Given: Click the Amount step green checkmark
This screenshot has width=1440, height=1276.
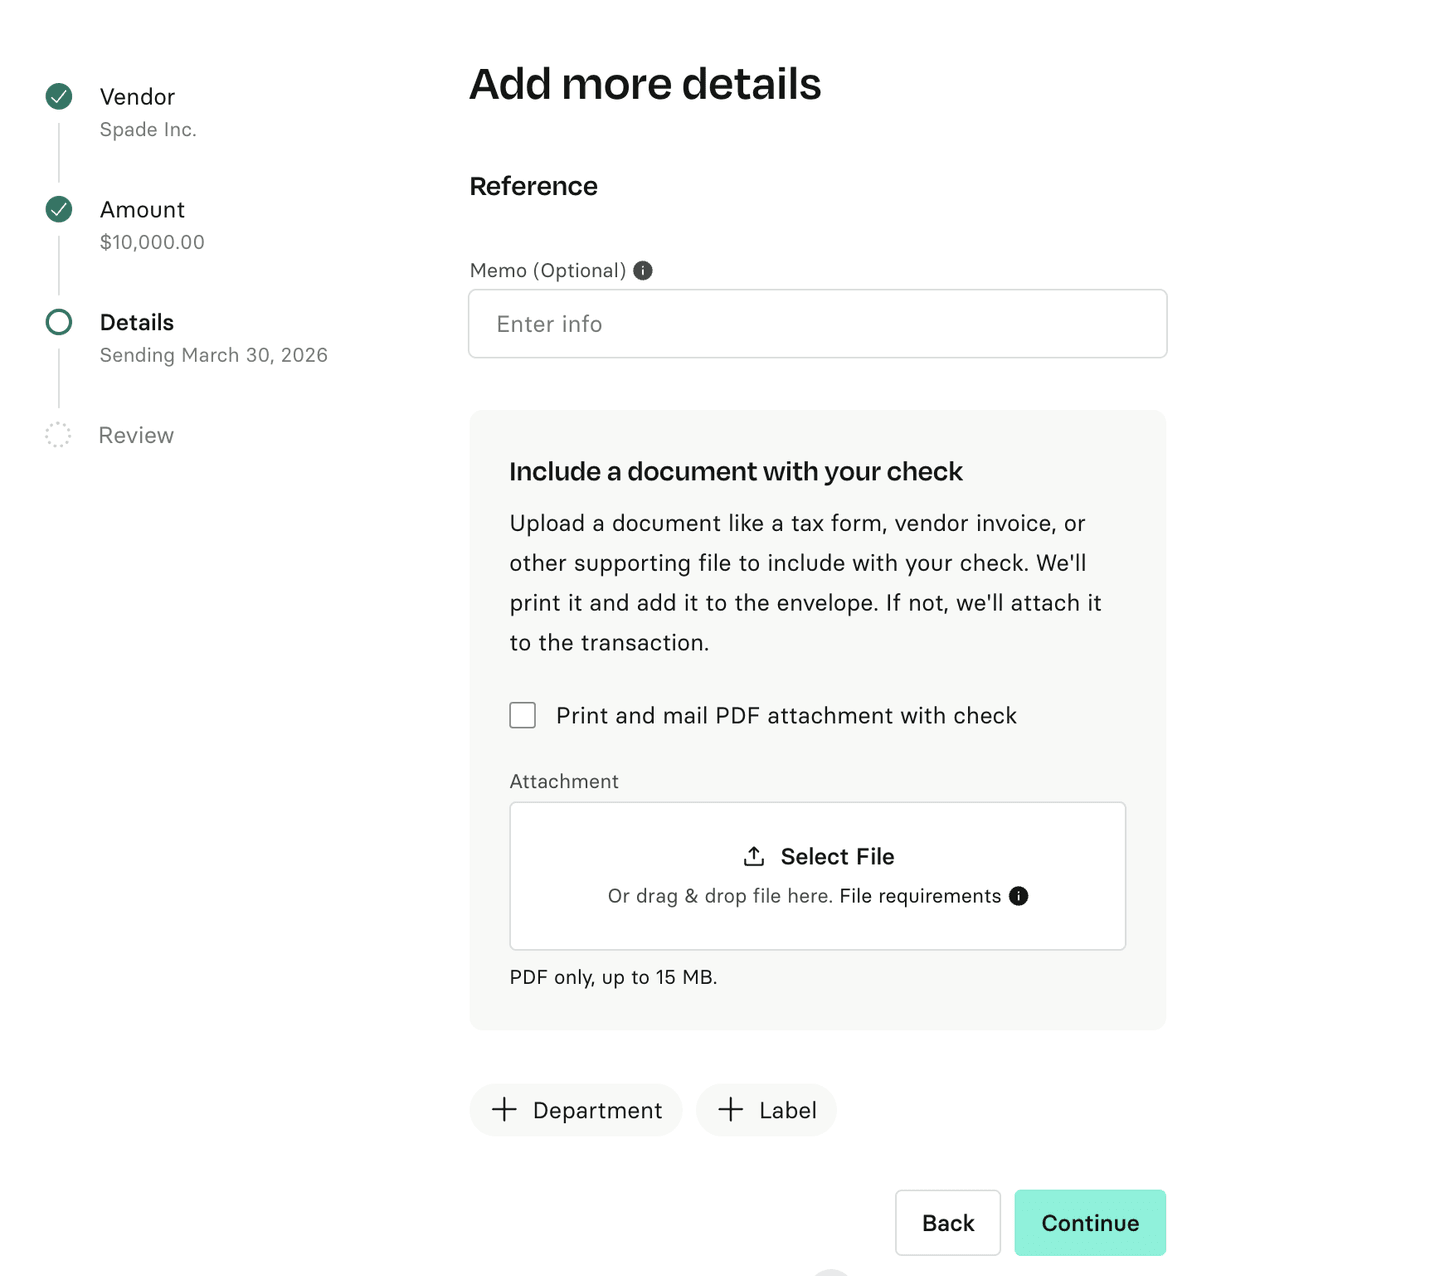Looking at the screenshot, I should 59,210.
